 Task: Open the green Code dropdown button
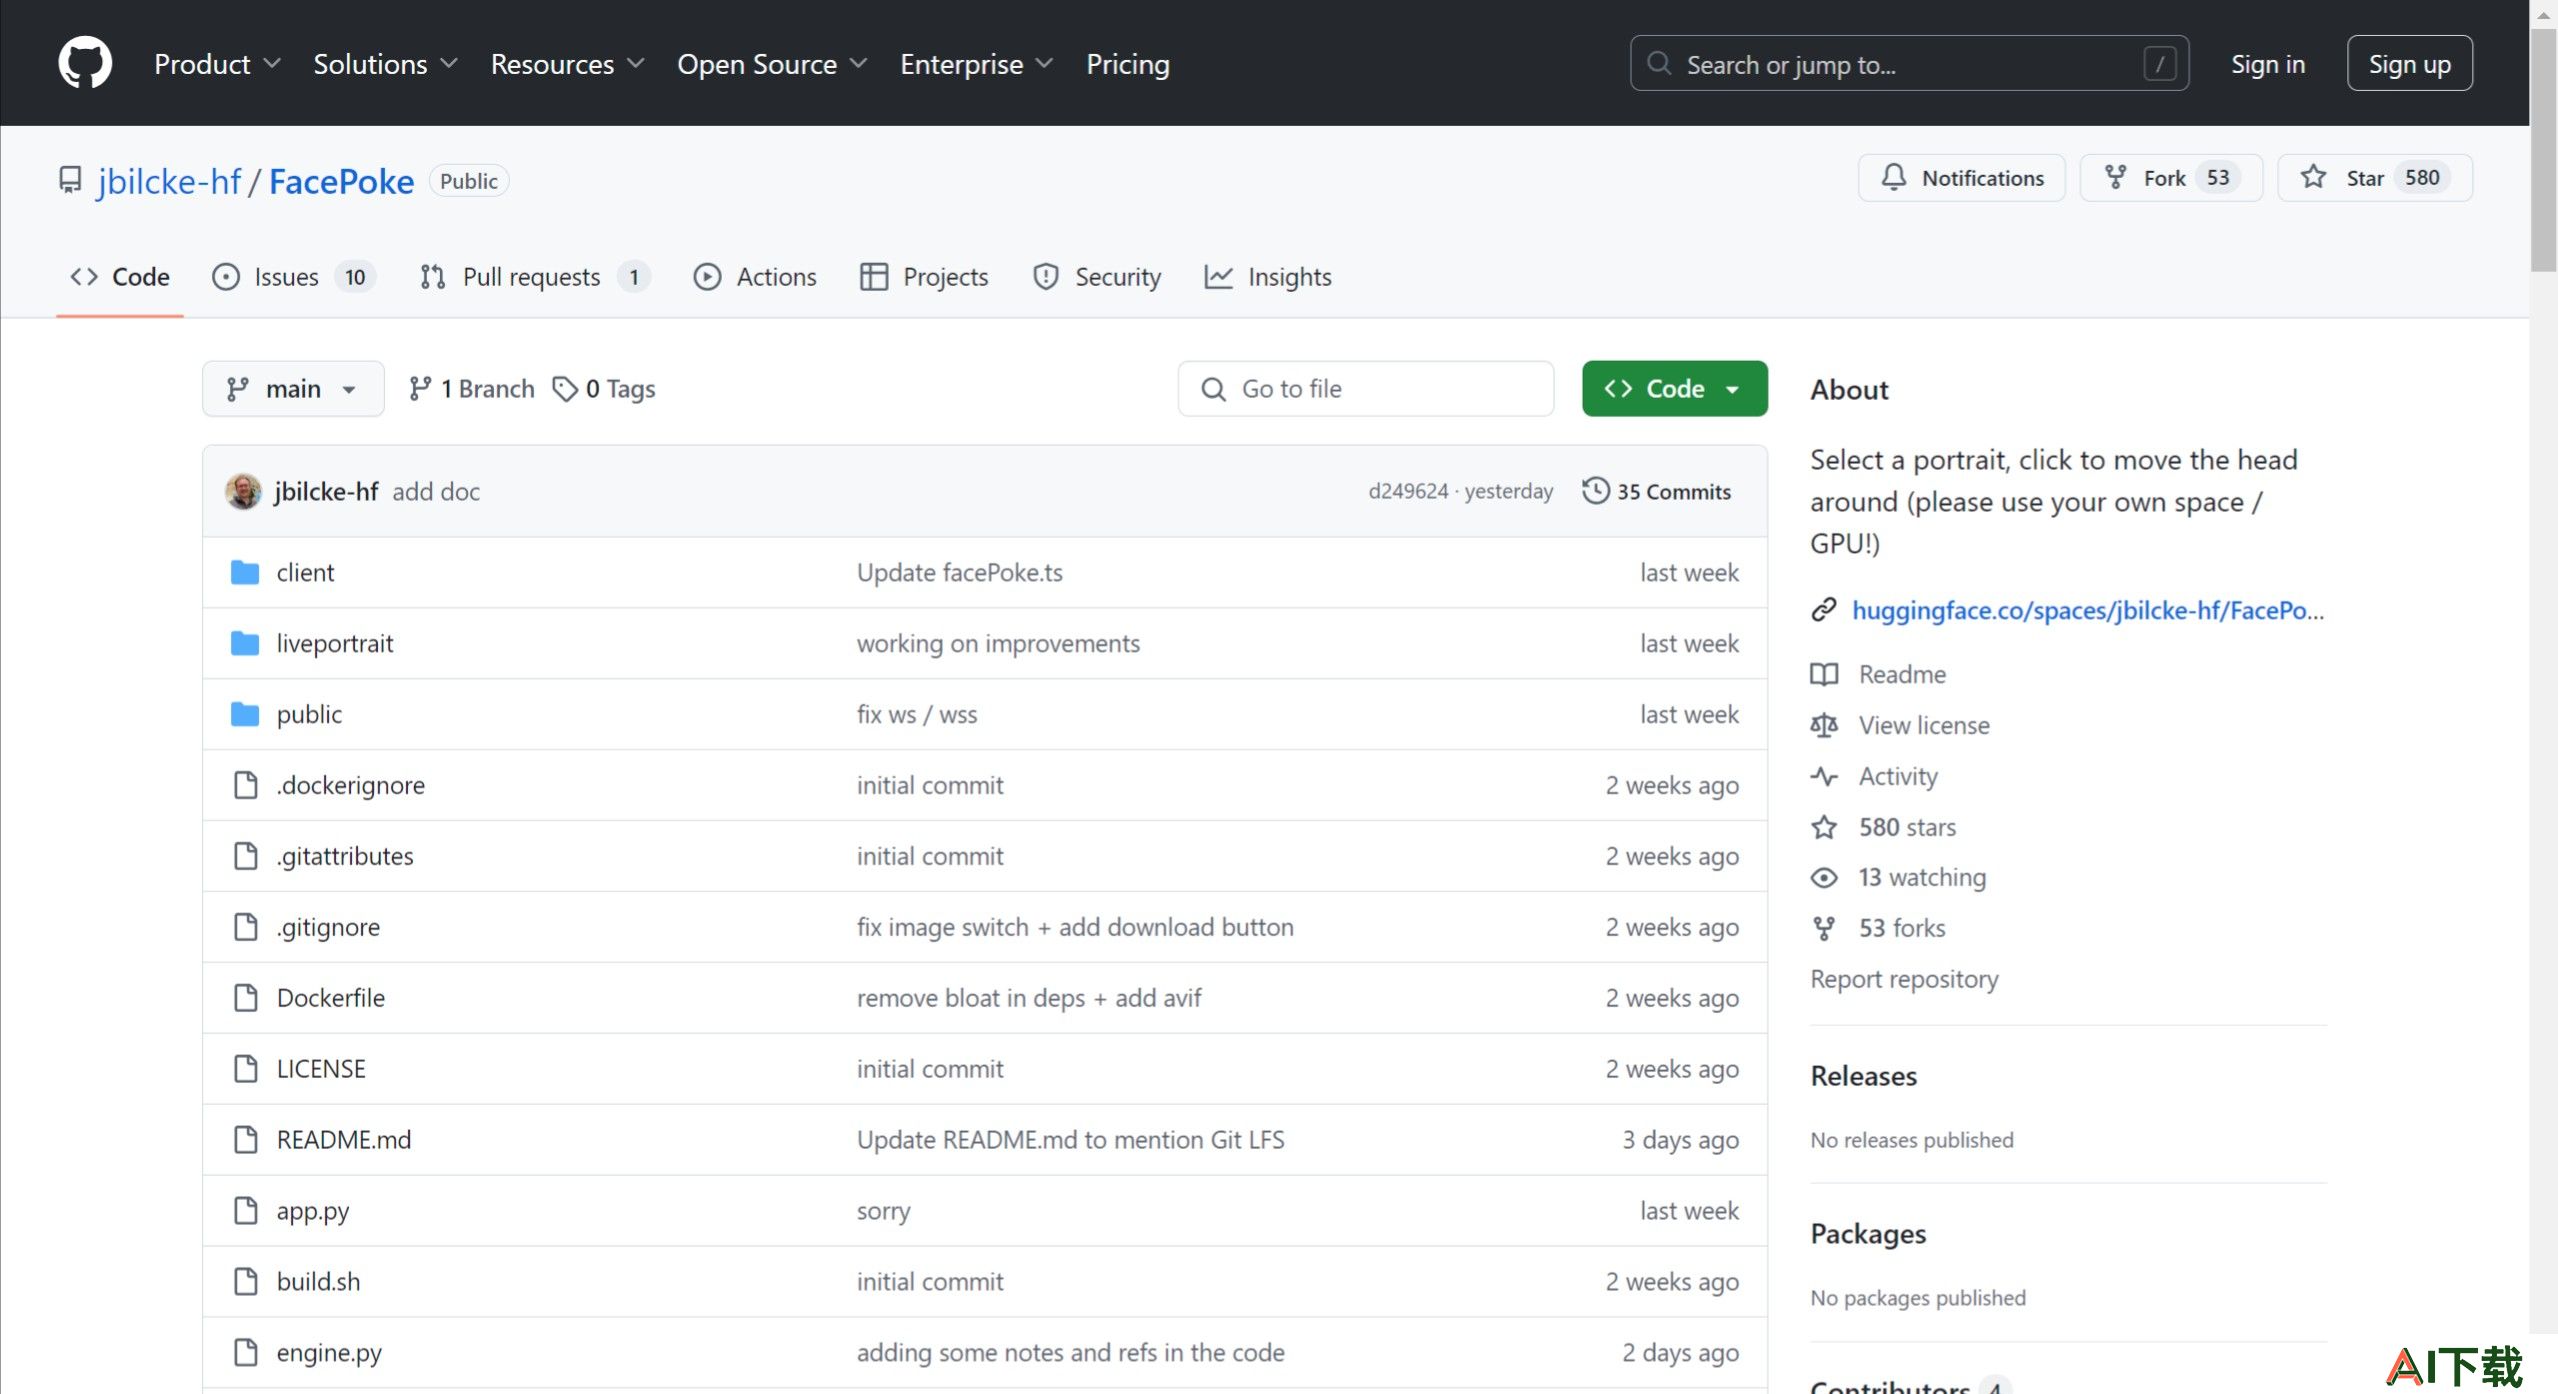1674,388
